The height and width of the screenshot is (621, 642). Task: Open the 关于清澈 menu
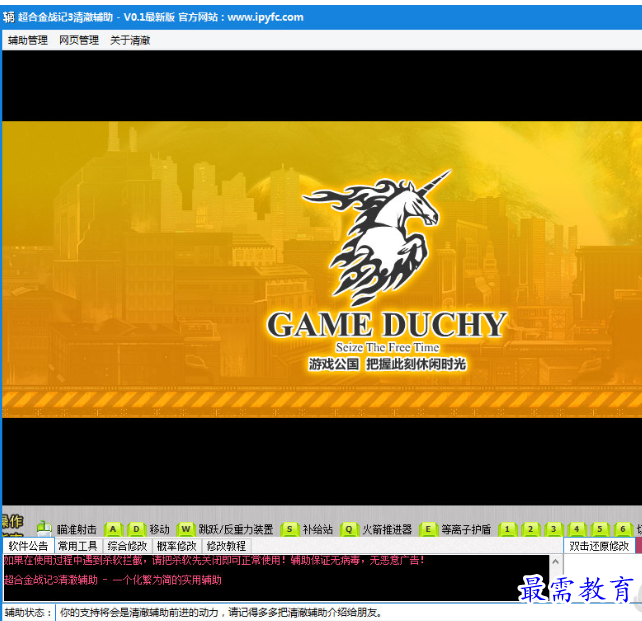130,40
